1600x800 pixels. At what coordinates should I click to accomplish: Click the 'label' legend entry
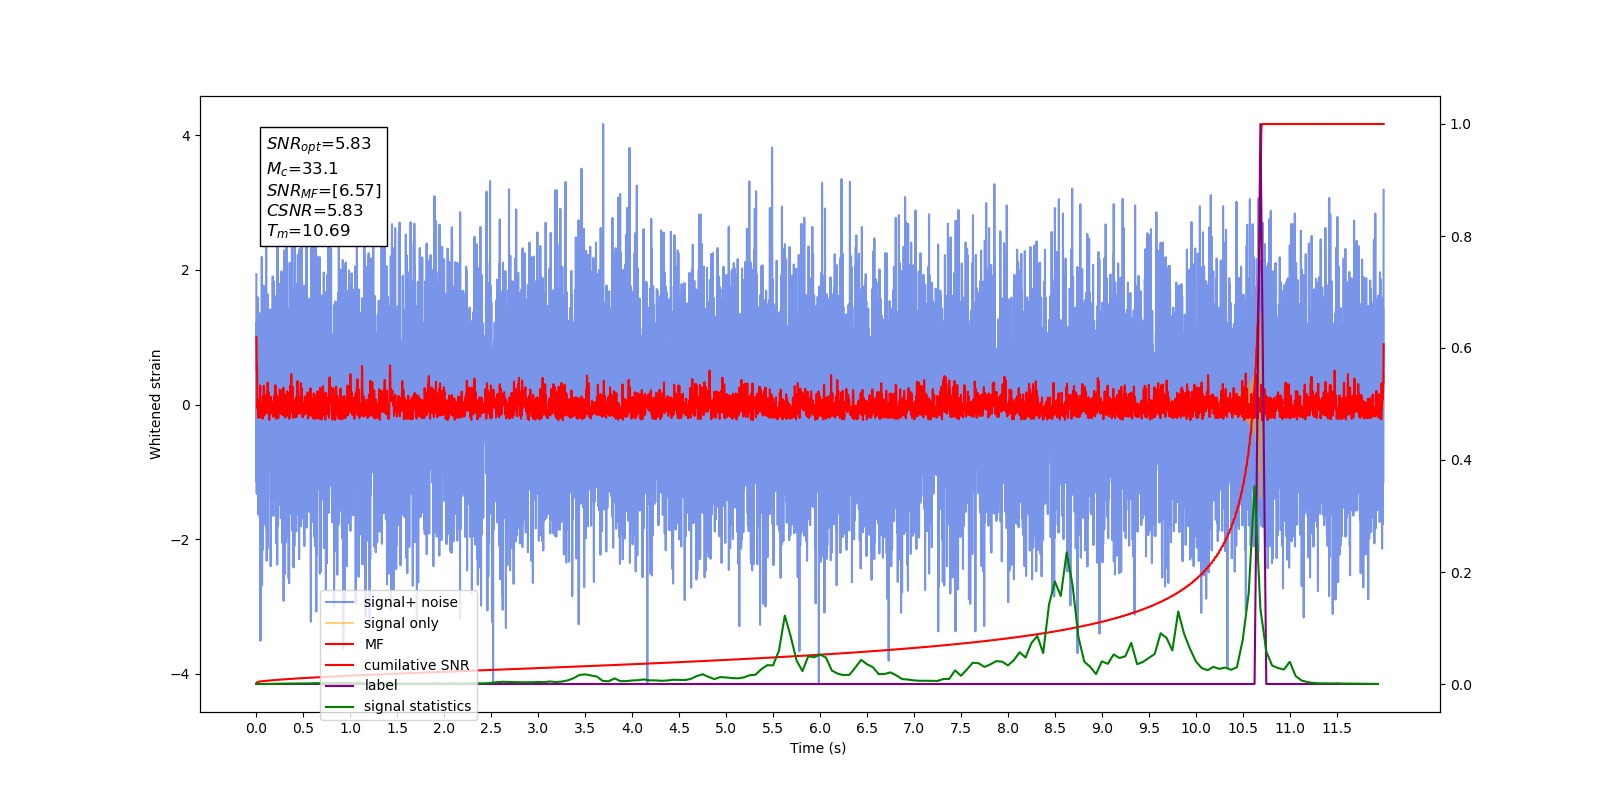pyautogui.click(x=362, y=685)
